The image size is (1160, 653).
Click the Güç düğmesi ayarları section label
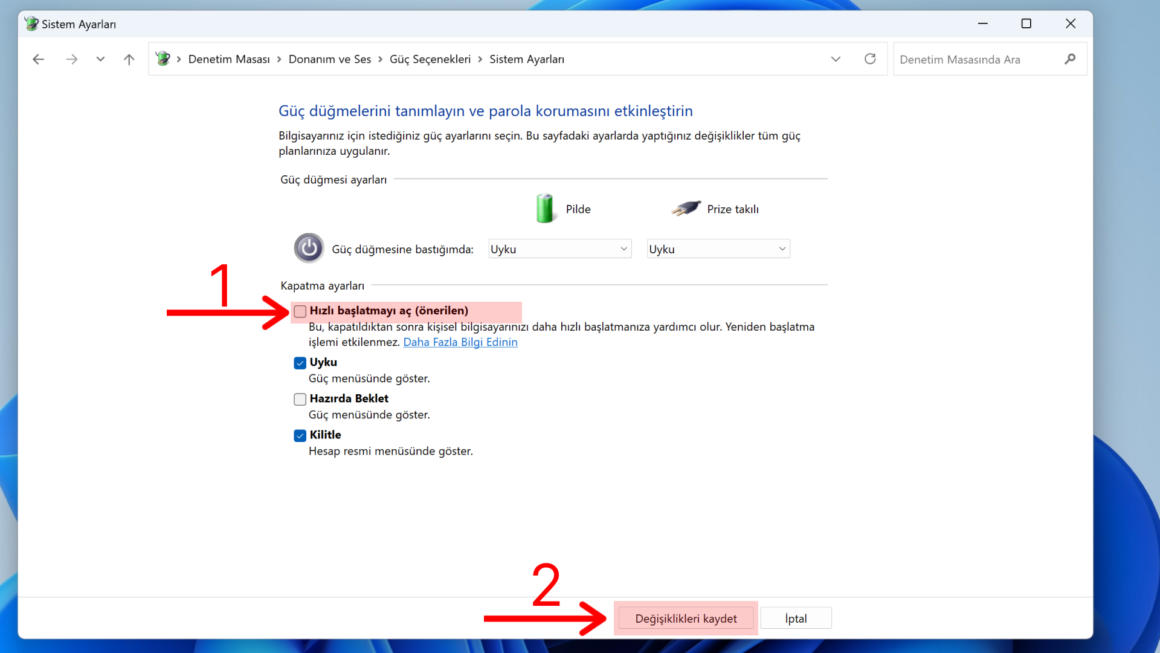tap(334, 180)
